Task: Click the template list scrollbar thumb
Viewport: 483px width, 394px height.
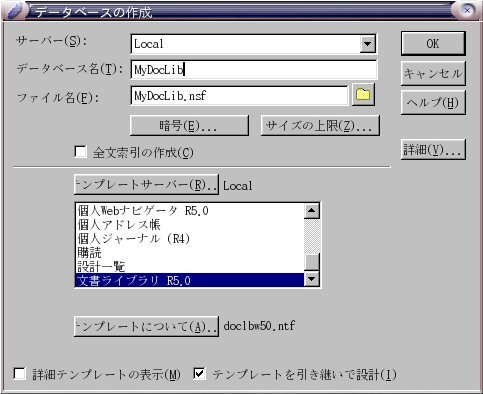Action: coord(312,262)
